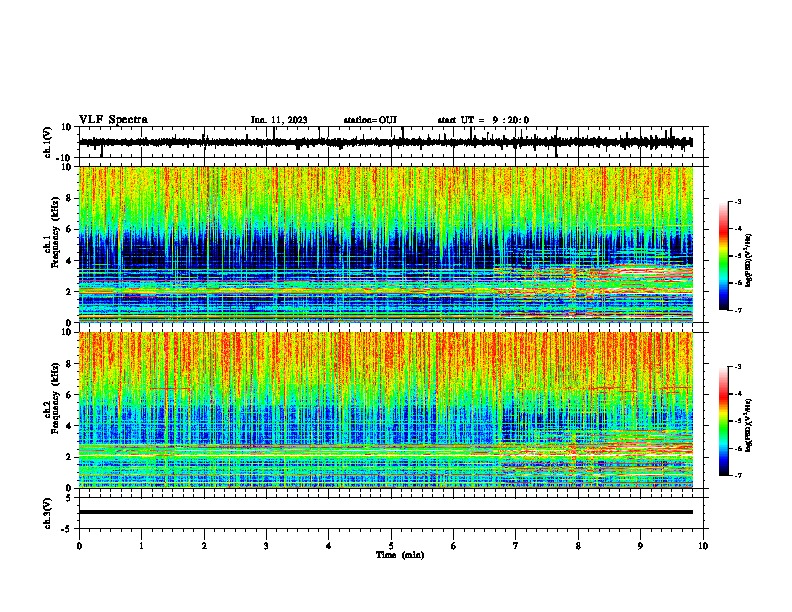The width and height of the screenshot is (792, 612).
Task: Click the ch.1 color bar log(PSD) label
Action: click(749, 260)
